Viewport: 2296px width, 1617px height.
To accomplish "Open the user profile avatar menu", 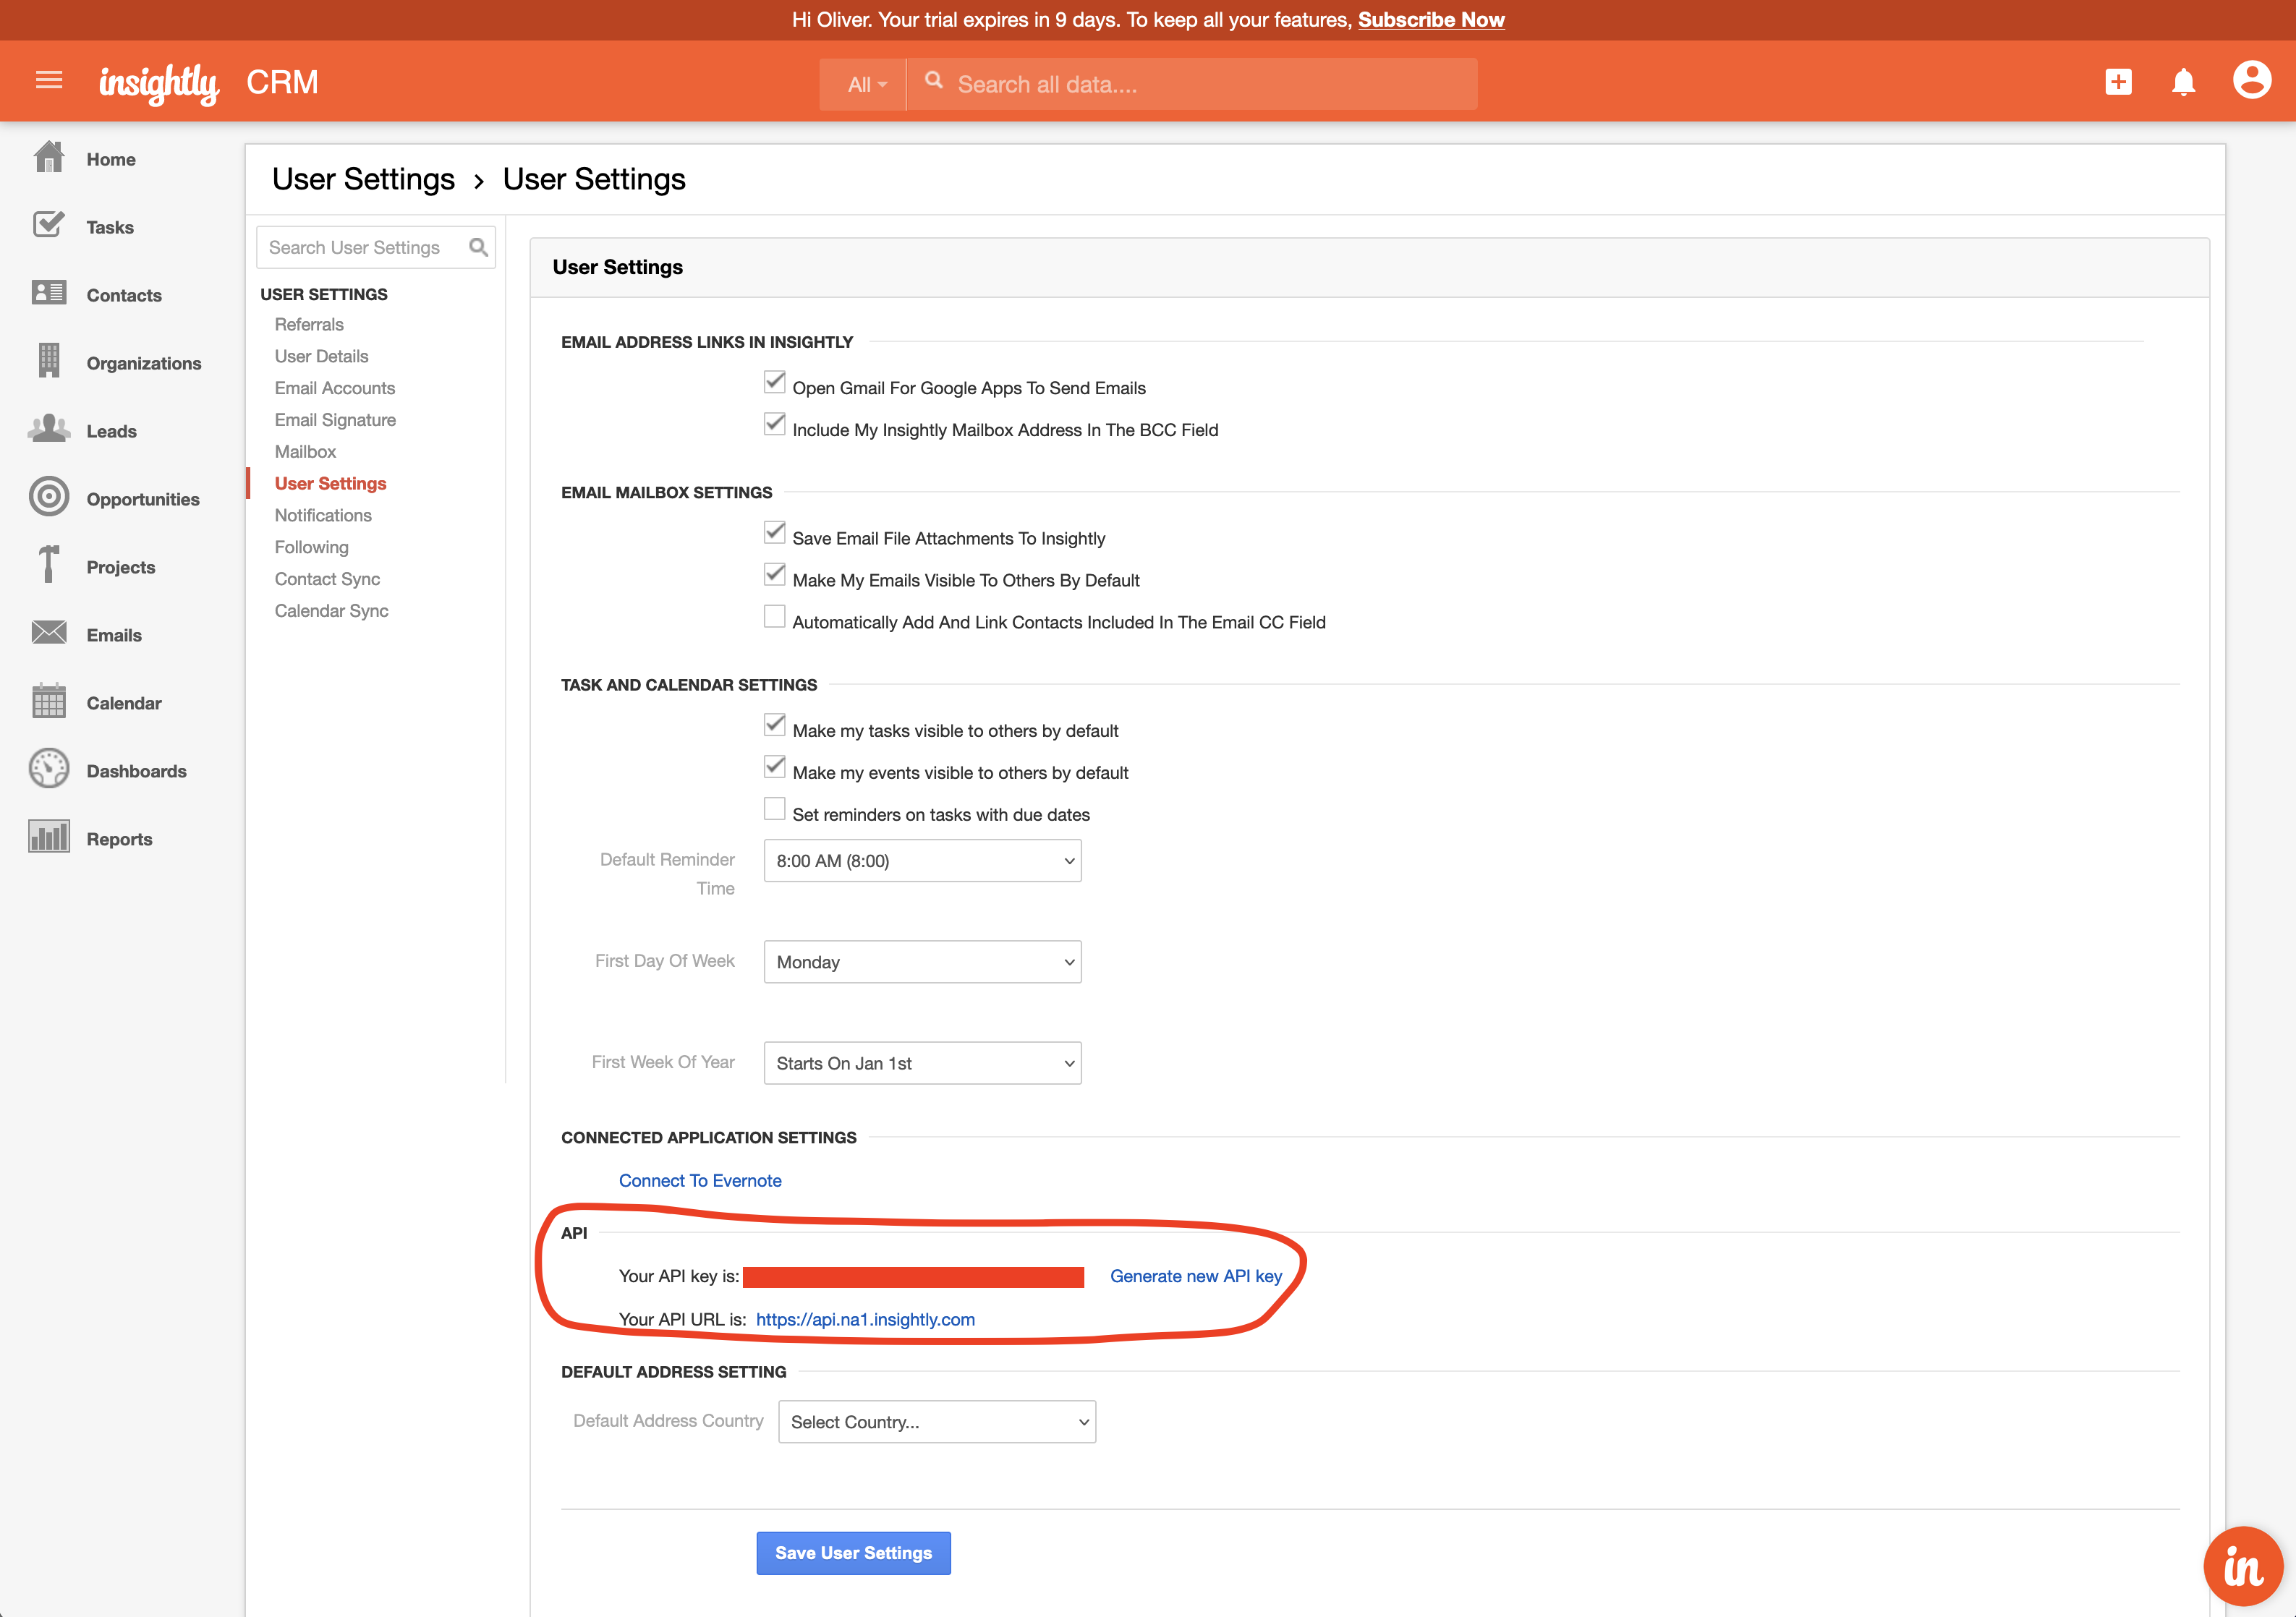I will 2251,80.
